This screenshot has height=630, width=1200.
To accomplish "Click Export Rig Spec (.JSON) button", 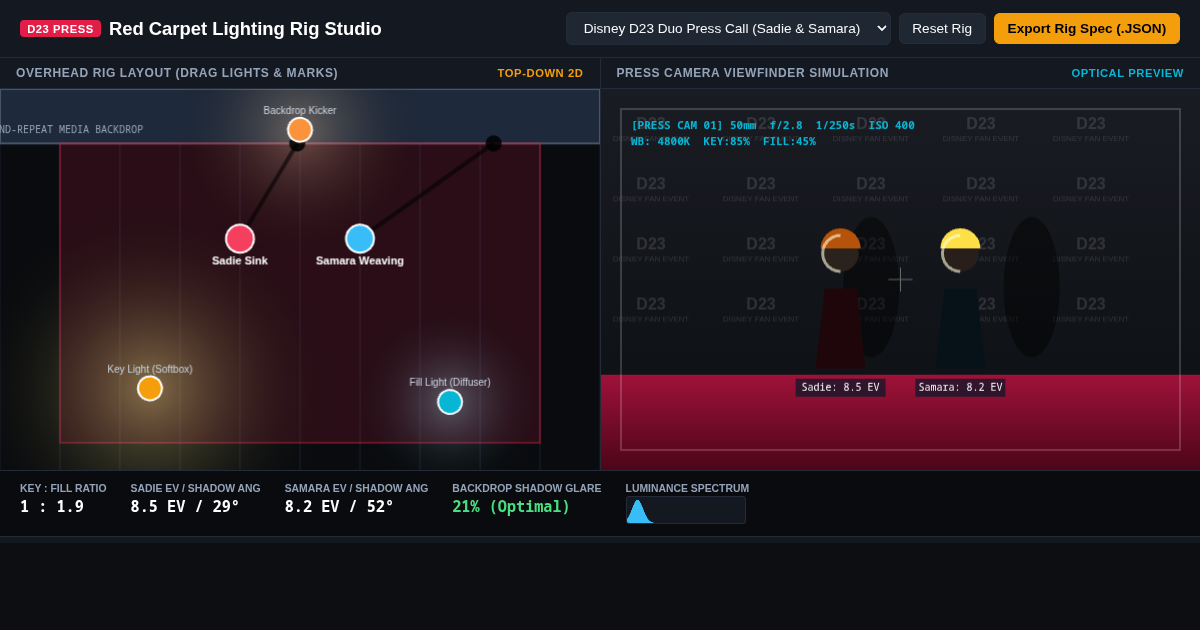I will click(x=1087, y=28).
